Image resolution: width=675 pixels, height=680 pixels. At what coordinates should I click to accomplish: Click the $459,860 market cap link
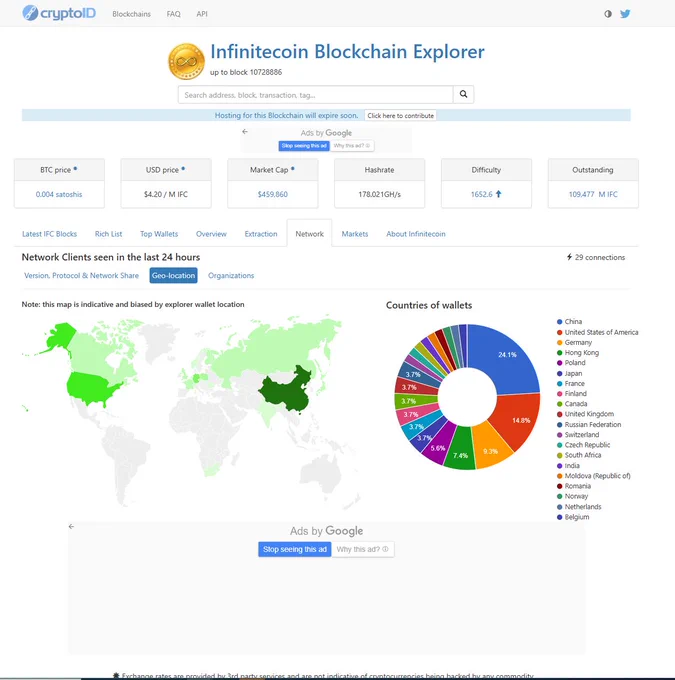coord(272,194)
